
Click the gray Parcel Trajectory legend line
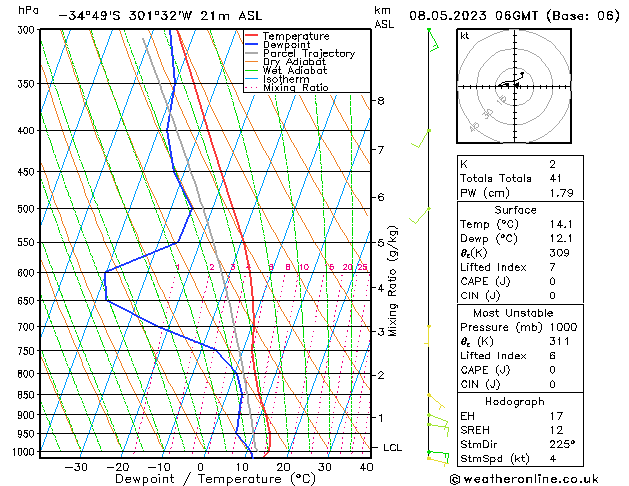tap(252, 53)
